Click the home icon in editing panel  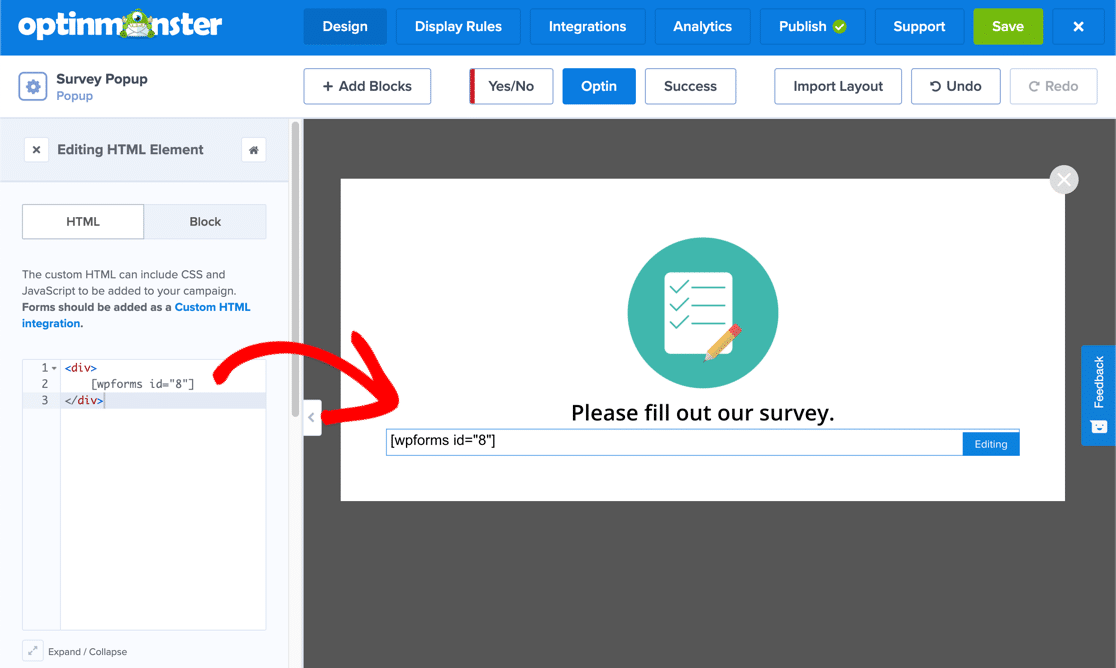point(253,149)
